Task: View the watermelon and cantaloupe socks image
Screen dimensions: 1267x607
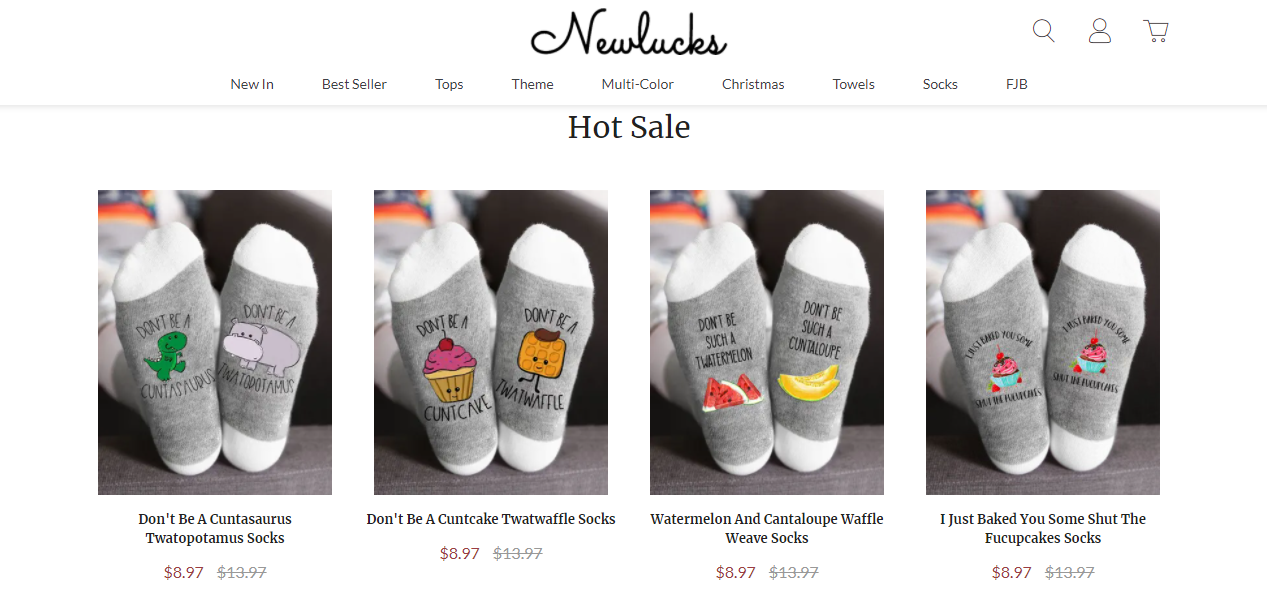Action: (767, 342)
